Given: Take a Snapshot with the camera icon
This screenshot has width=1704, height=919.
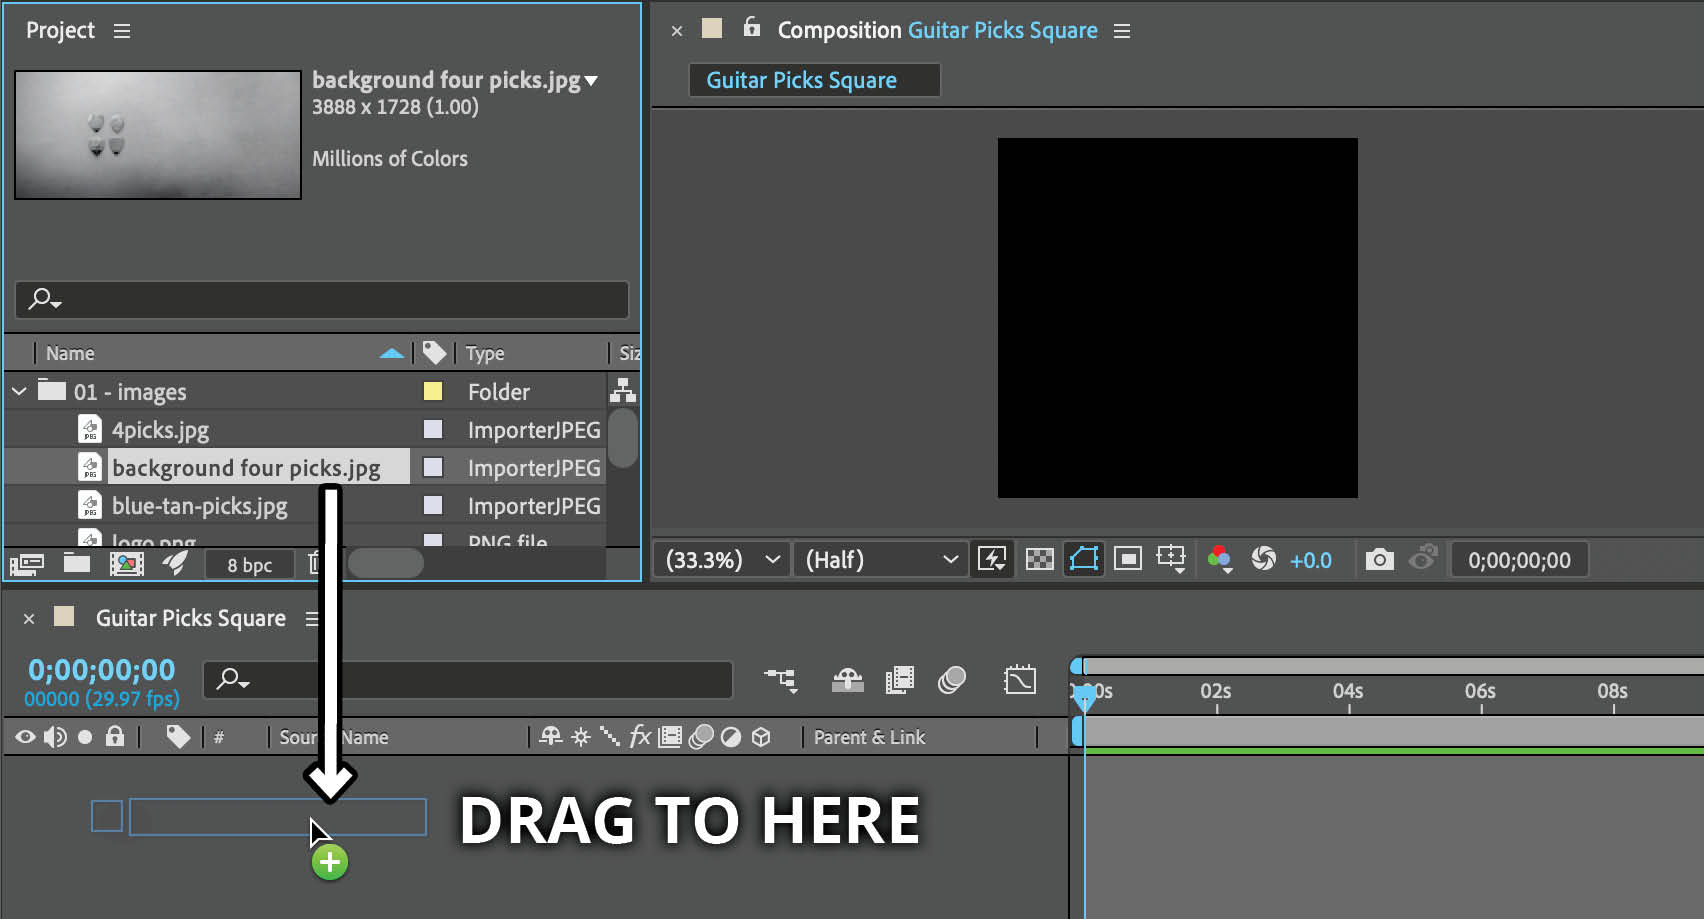Looking at the screenshot, I should 1379,559.
